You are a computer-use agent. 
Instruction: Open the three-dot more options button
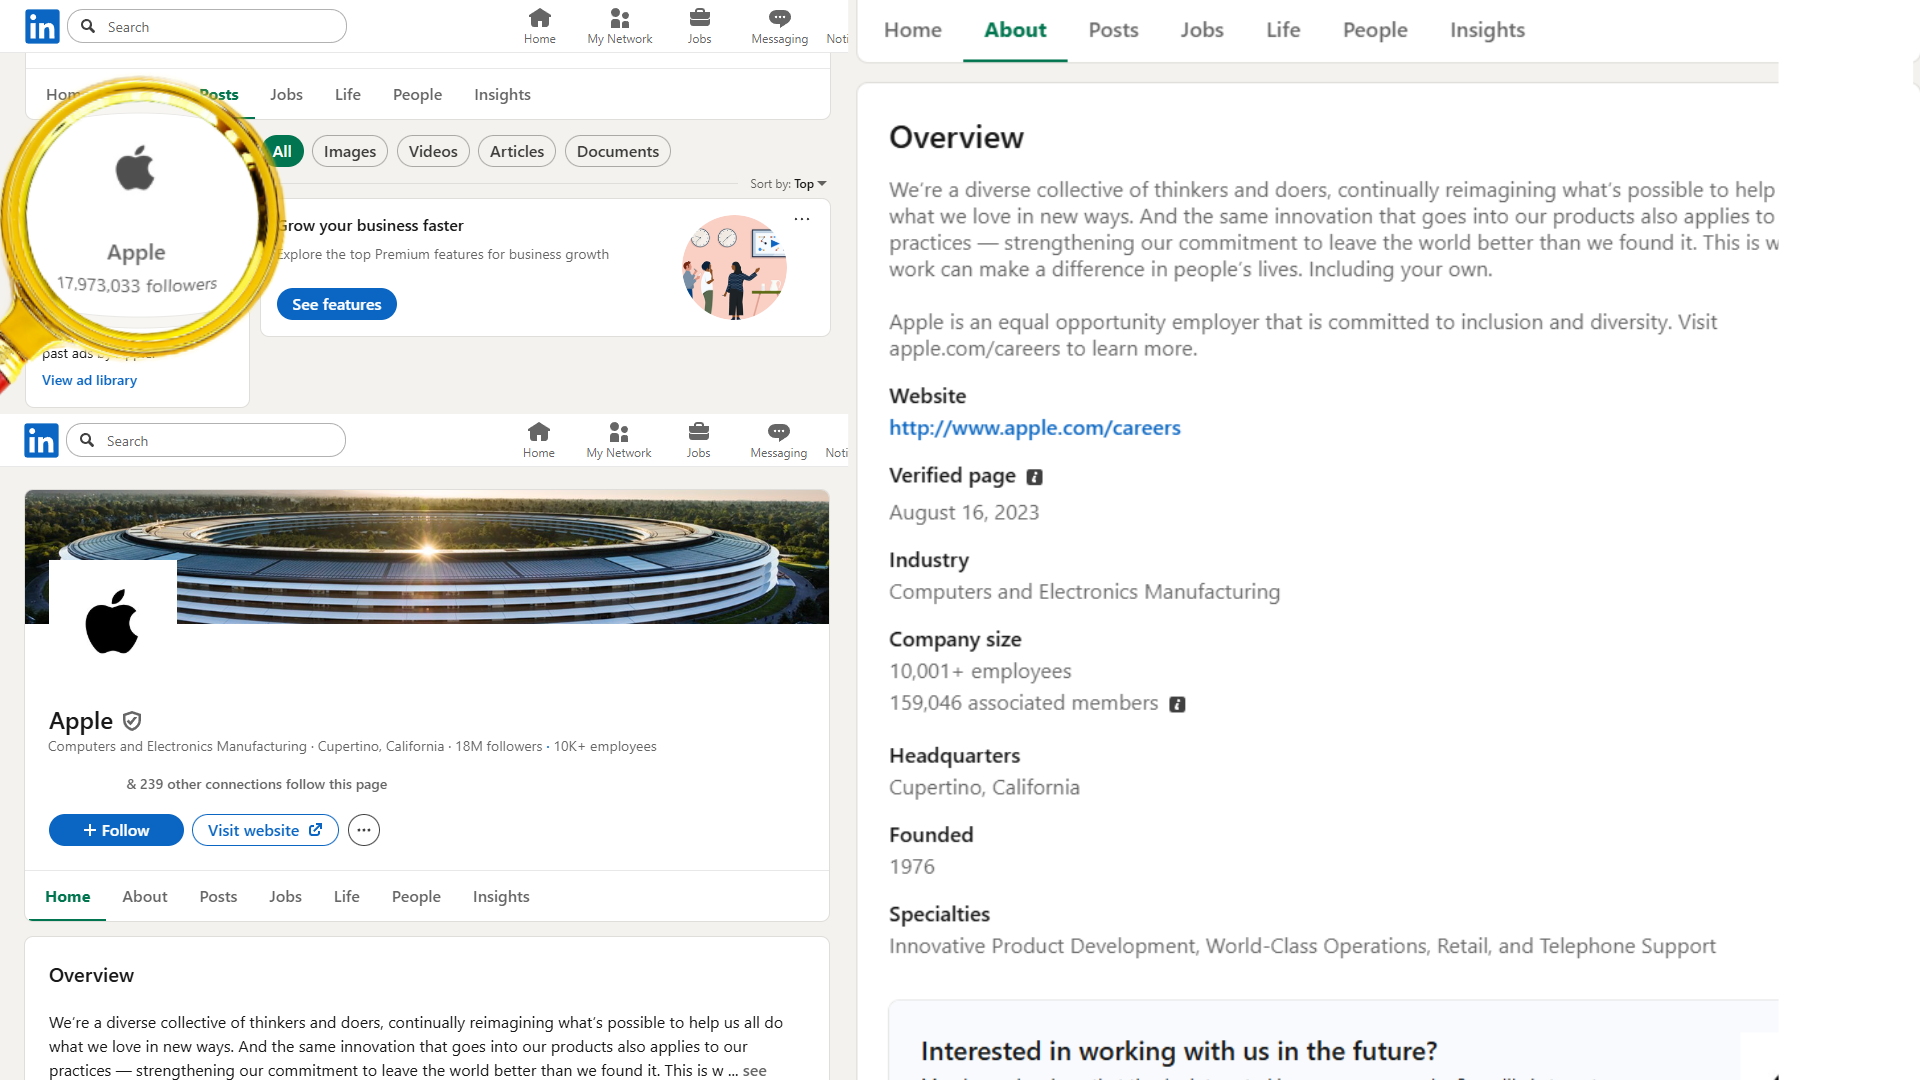pyautogui.click(x=364, y=830)
